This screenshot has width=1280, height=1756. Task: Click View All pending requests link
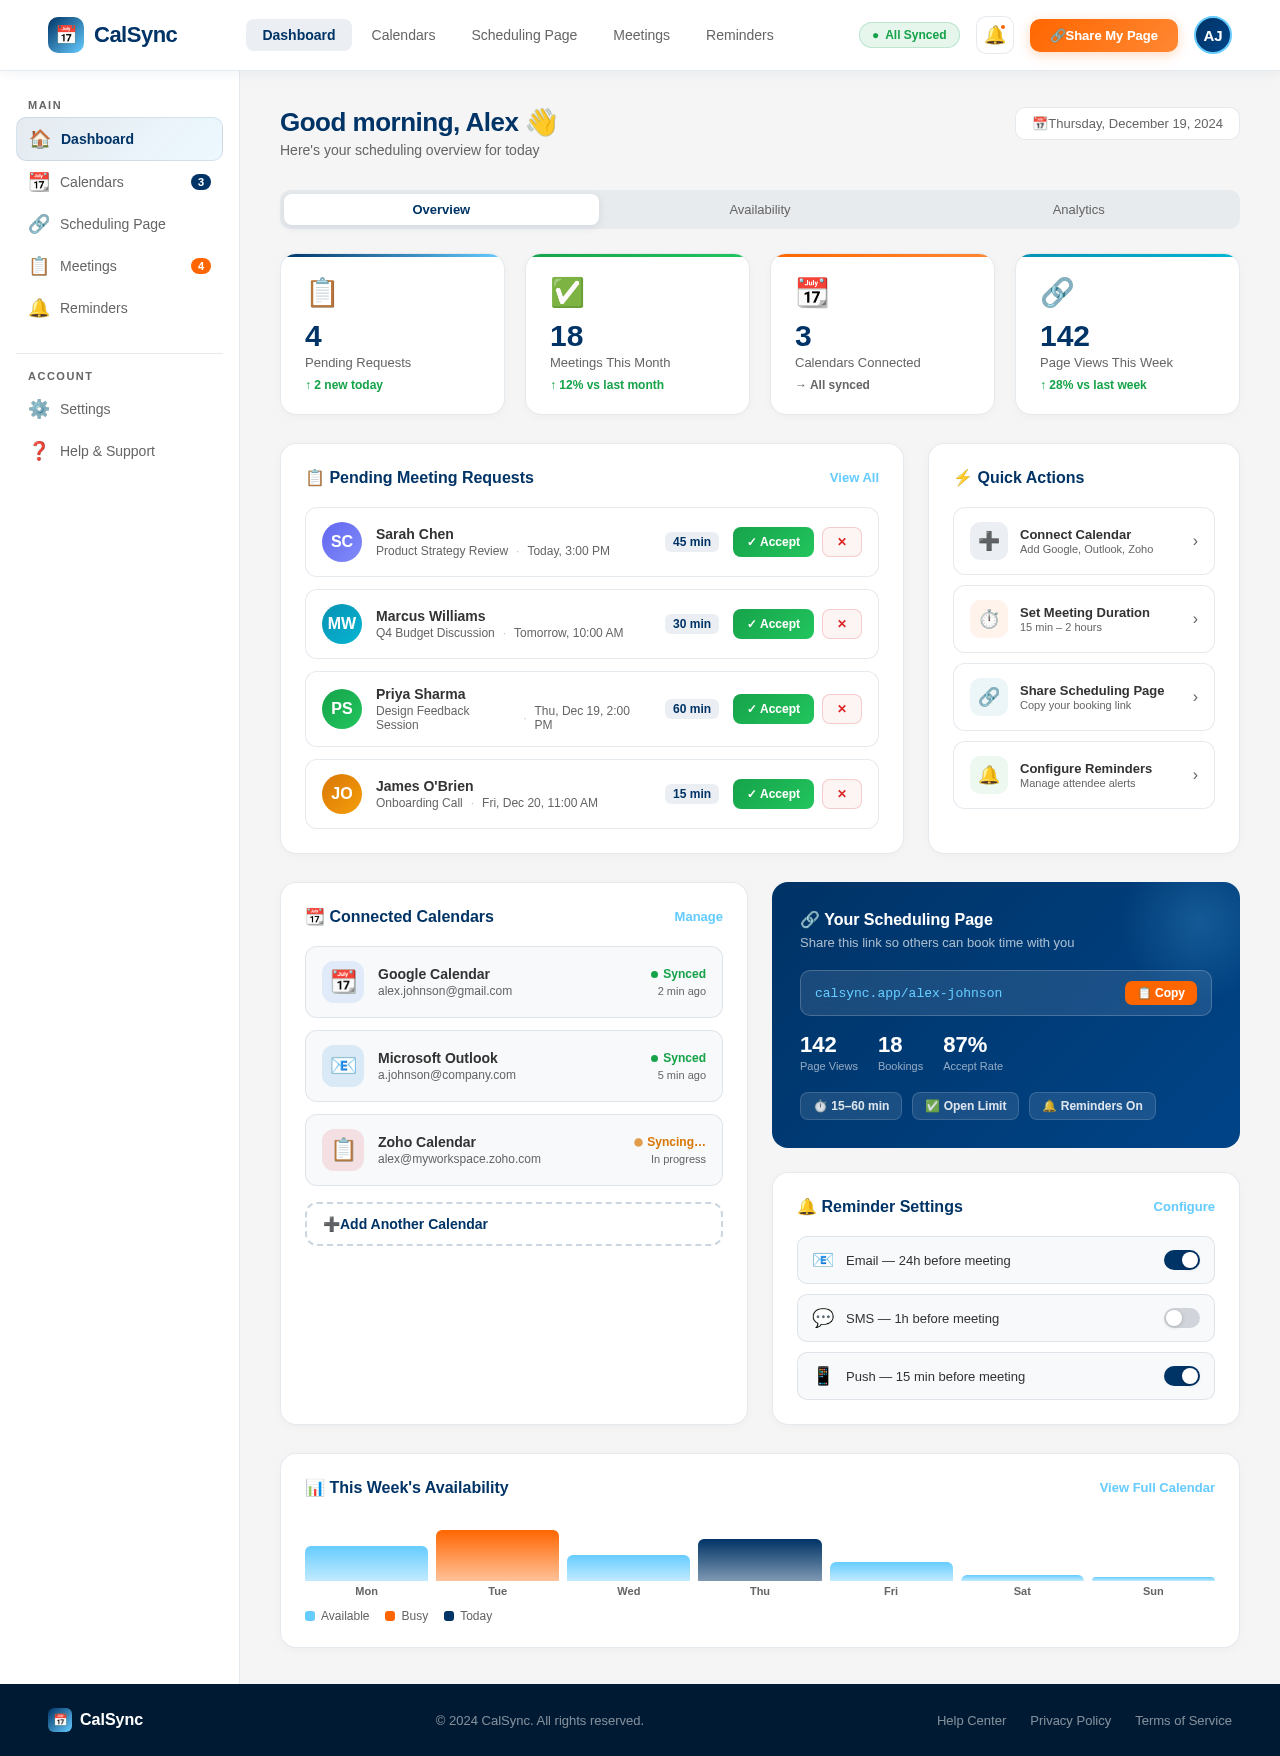pos(854,478)
